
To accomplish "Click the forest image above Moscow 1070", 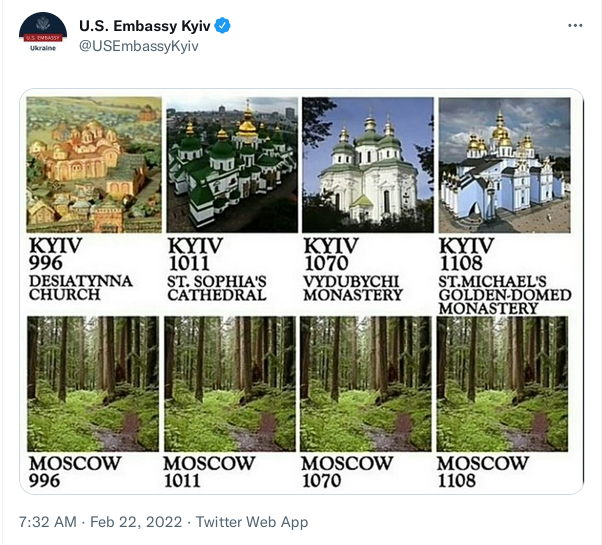I will coord(367,384).
